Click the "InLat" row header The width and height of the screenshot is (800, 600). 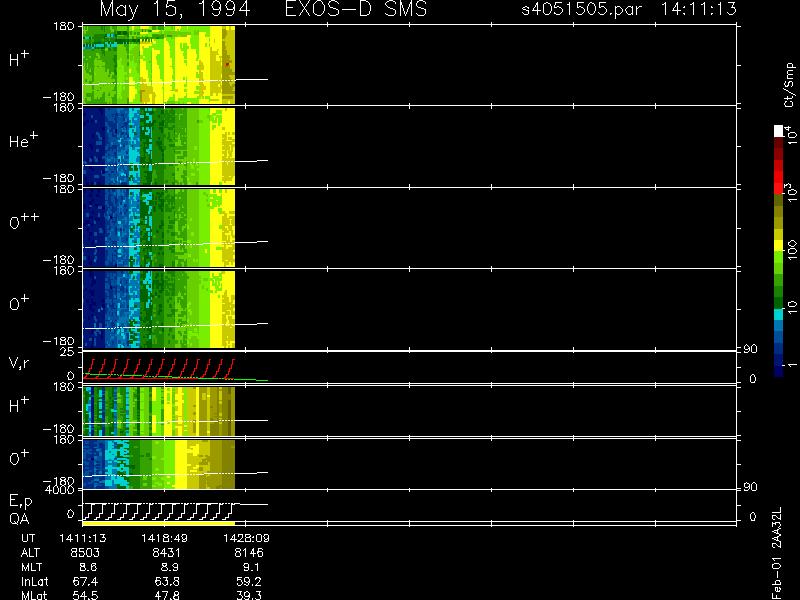pyautogui.click(x=35, y=581)
